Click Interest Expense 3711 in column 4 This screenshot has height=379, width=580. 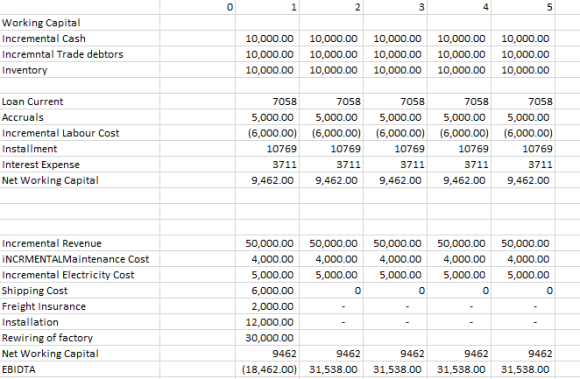(x=459, y=165)
